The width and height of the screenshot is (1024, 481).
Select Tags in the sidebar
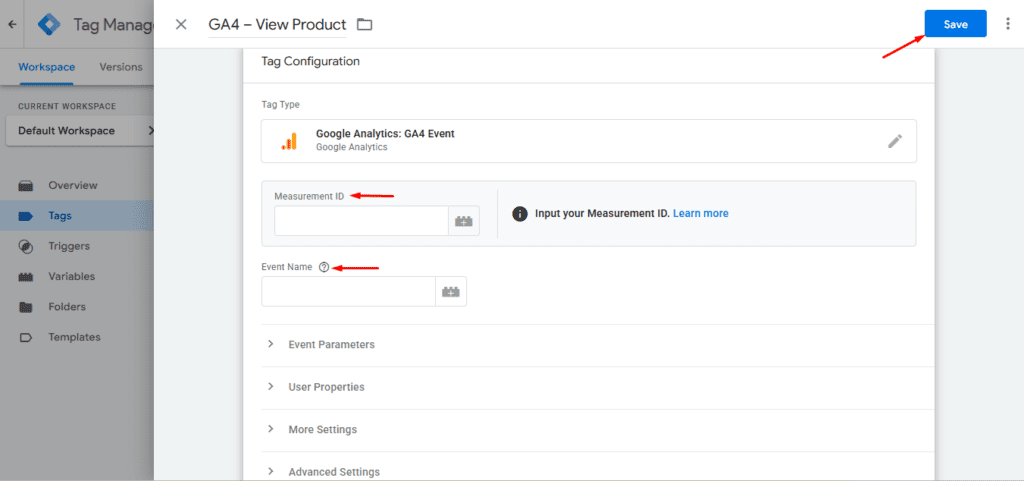(x=60, y=215)
